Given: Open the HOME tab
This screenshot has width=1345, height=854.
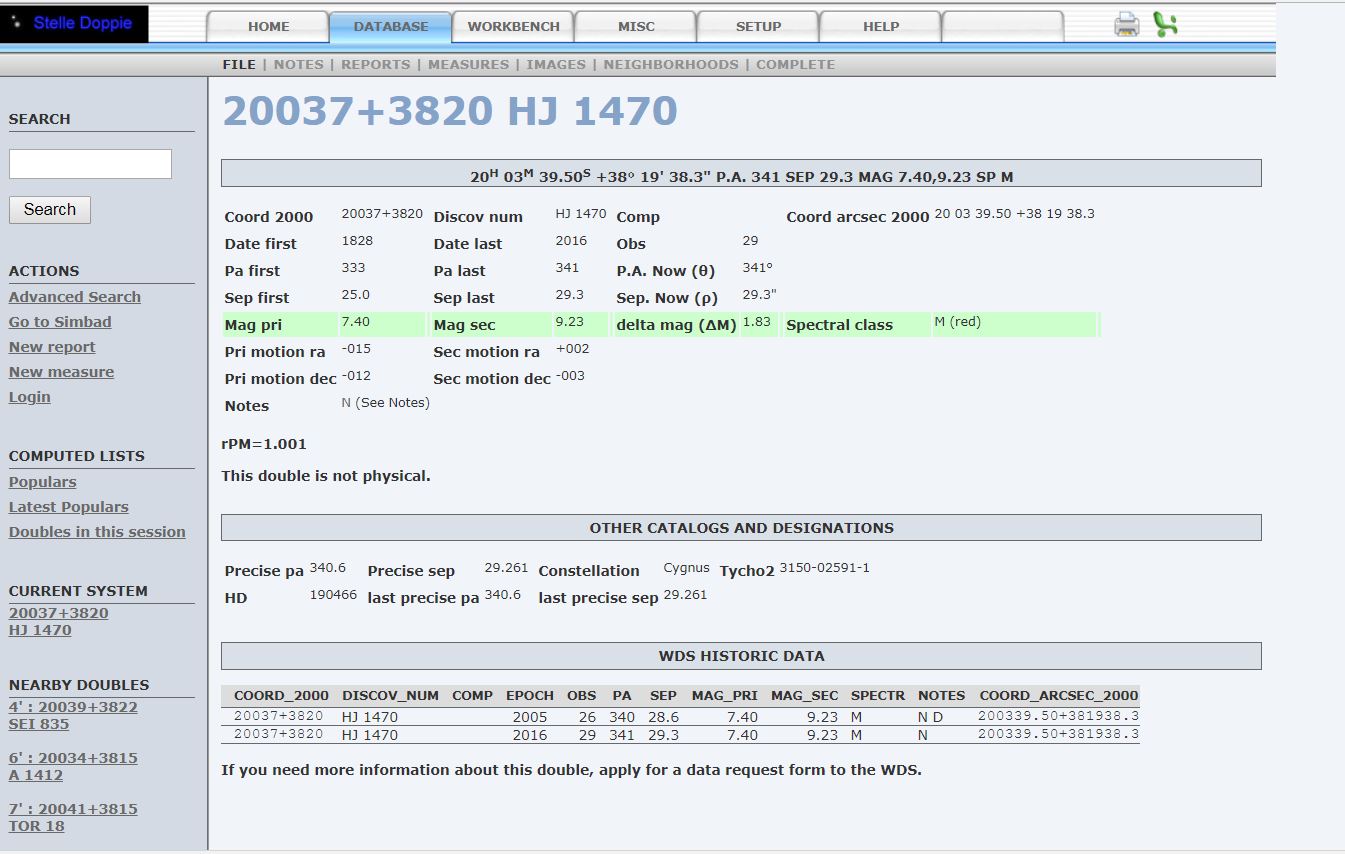Looking at the screenshot, I should pyautogui.click(x=268, y=27).
